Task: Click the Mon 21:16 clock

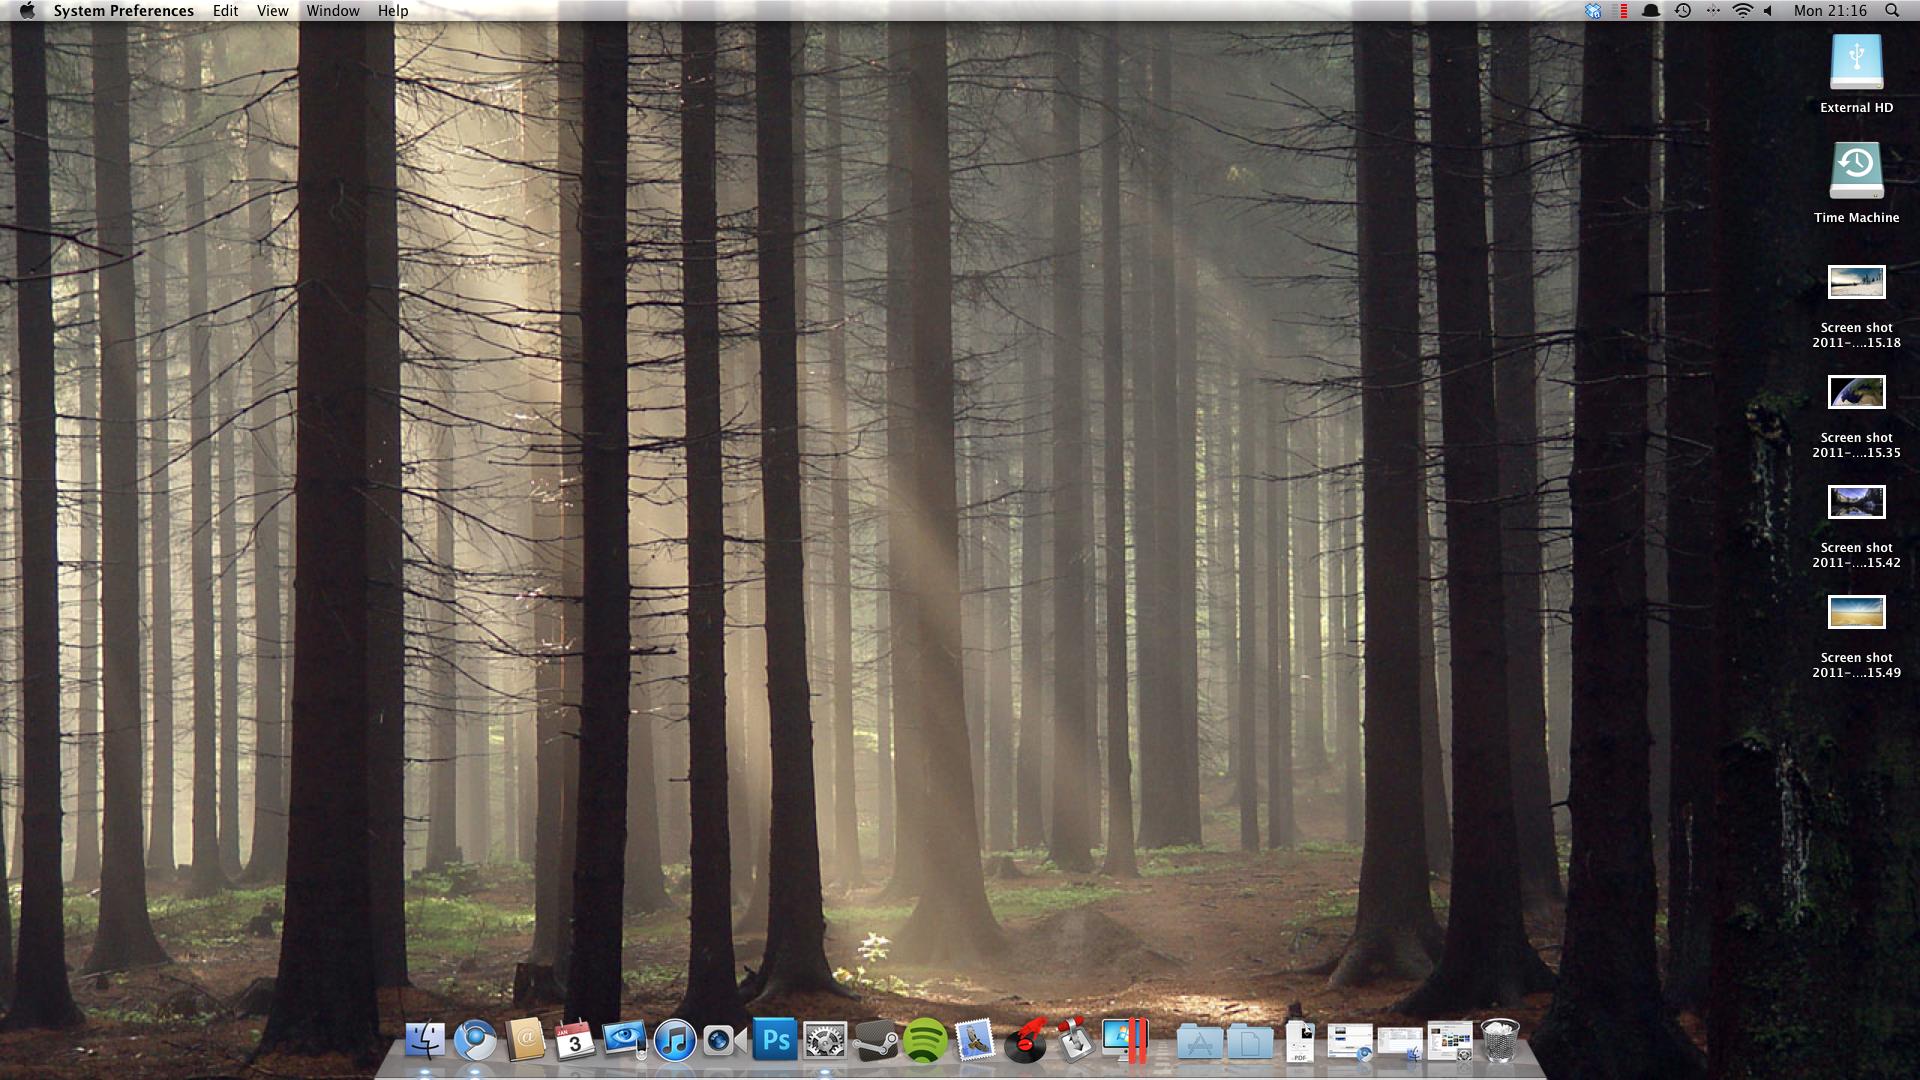Action: pos(1830,11)
